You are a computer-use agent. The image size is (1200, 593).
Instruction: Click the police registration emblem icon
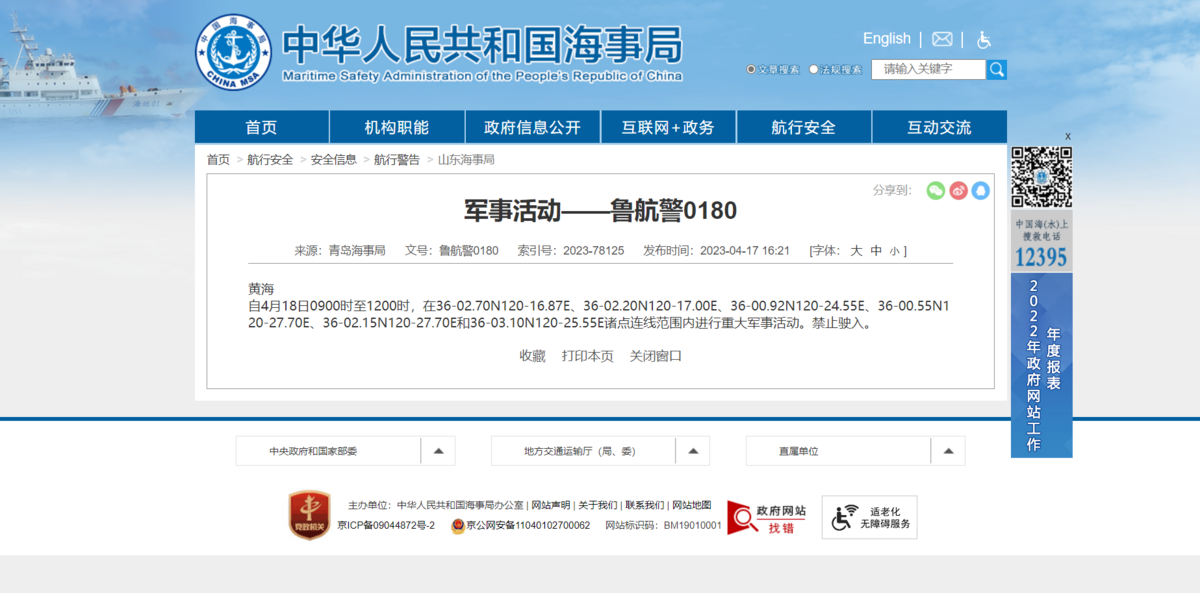[458, 525]
